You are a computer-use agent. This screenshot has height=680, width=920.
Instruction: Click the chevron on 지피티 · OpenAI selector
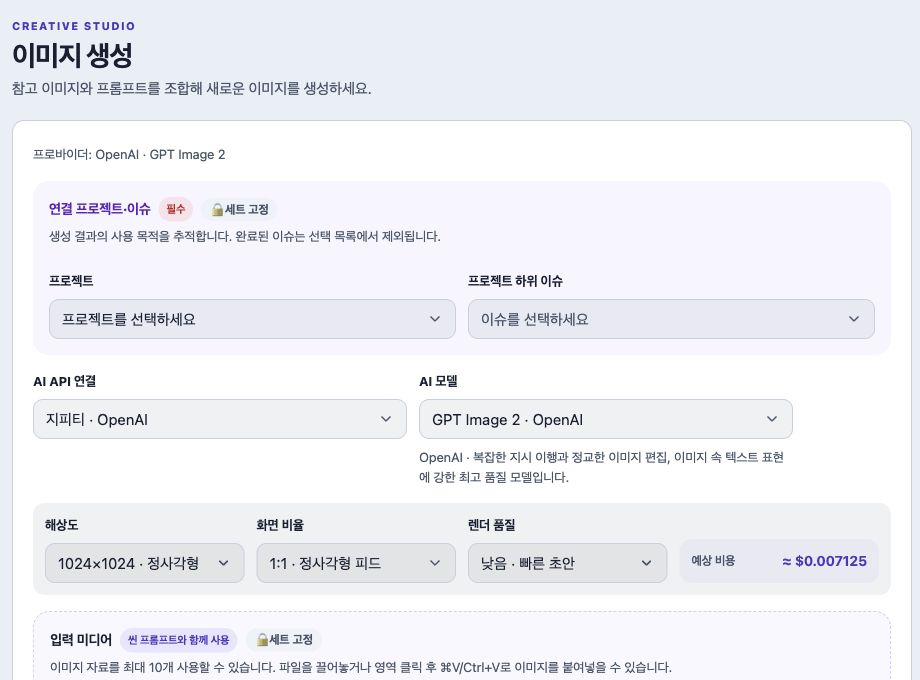pyautogui.click(x=385, y=419)
